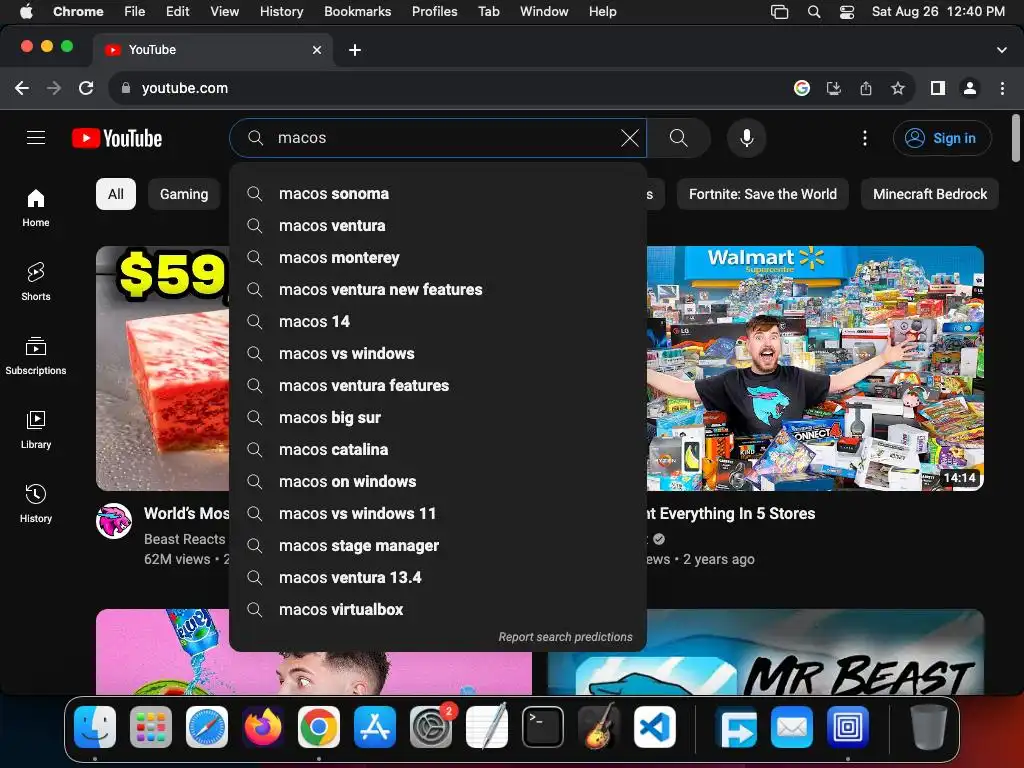Open the History menu in menu bar
The width and height of the screenshot is (1024, 768).
[281, 11]
